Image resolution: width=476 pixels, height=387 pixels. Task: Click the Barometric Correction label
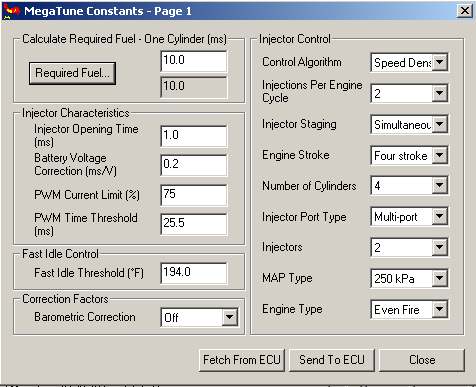pos(85,317)
